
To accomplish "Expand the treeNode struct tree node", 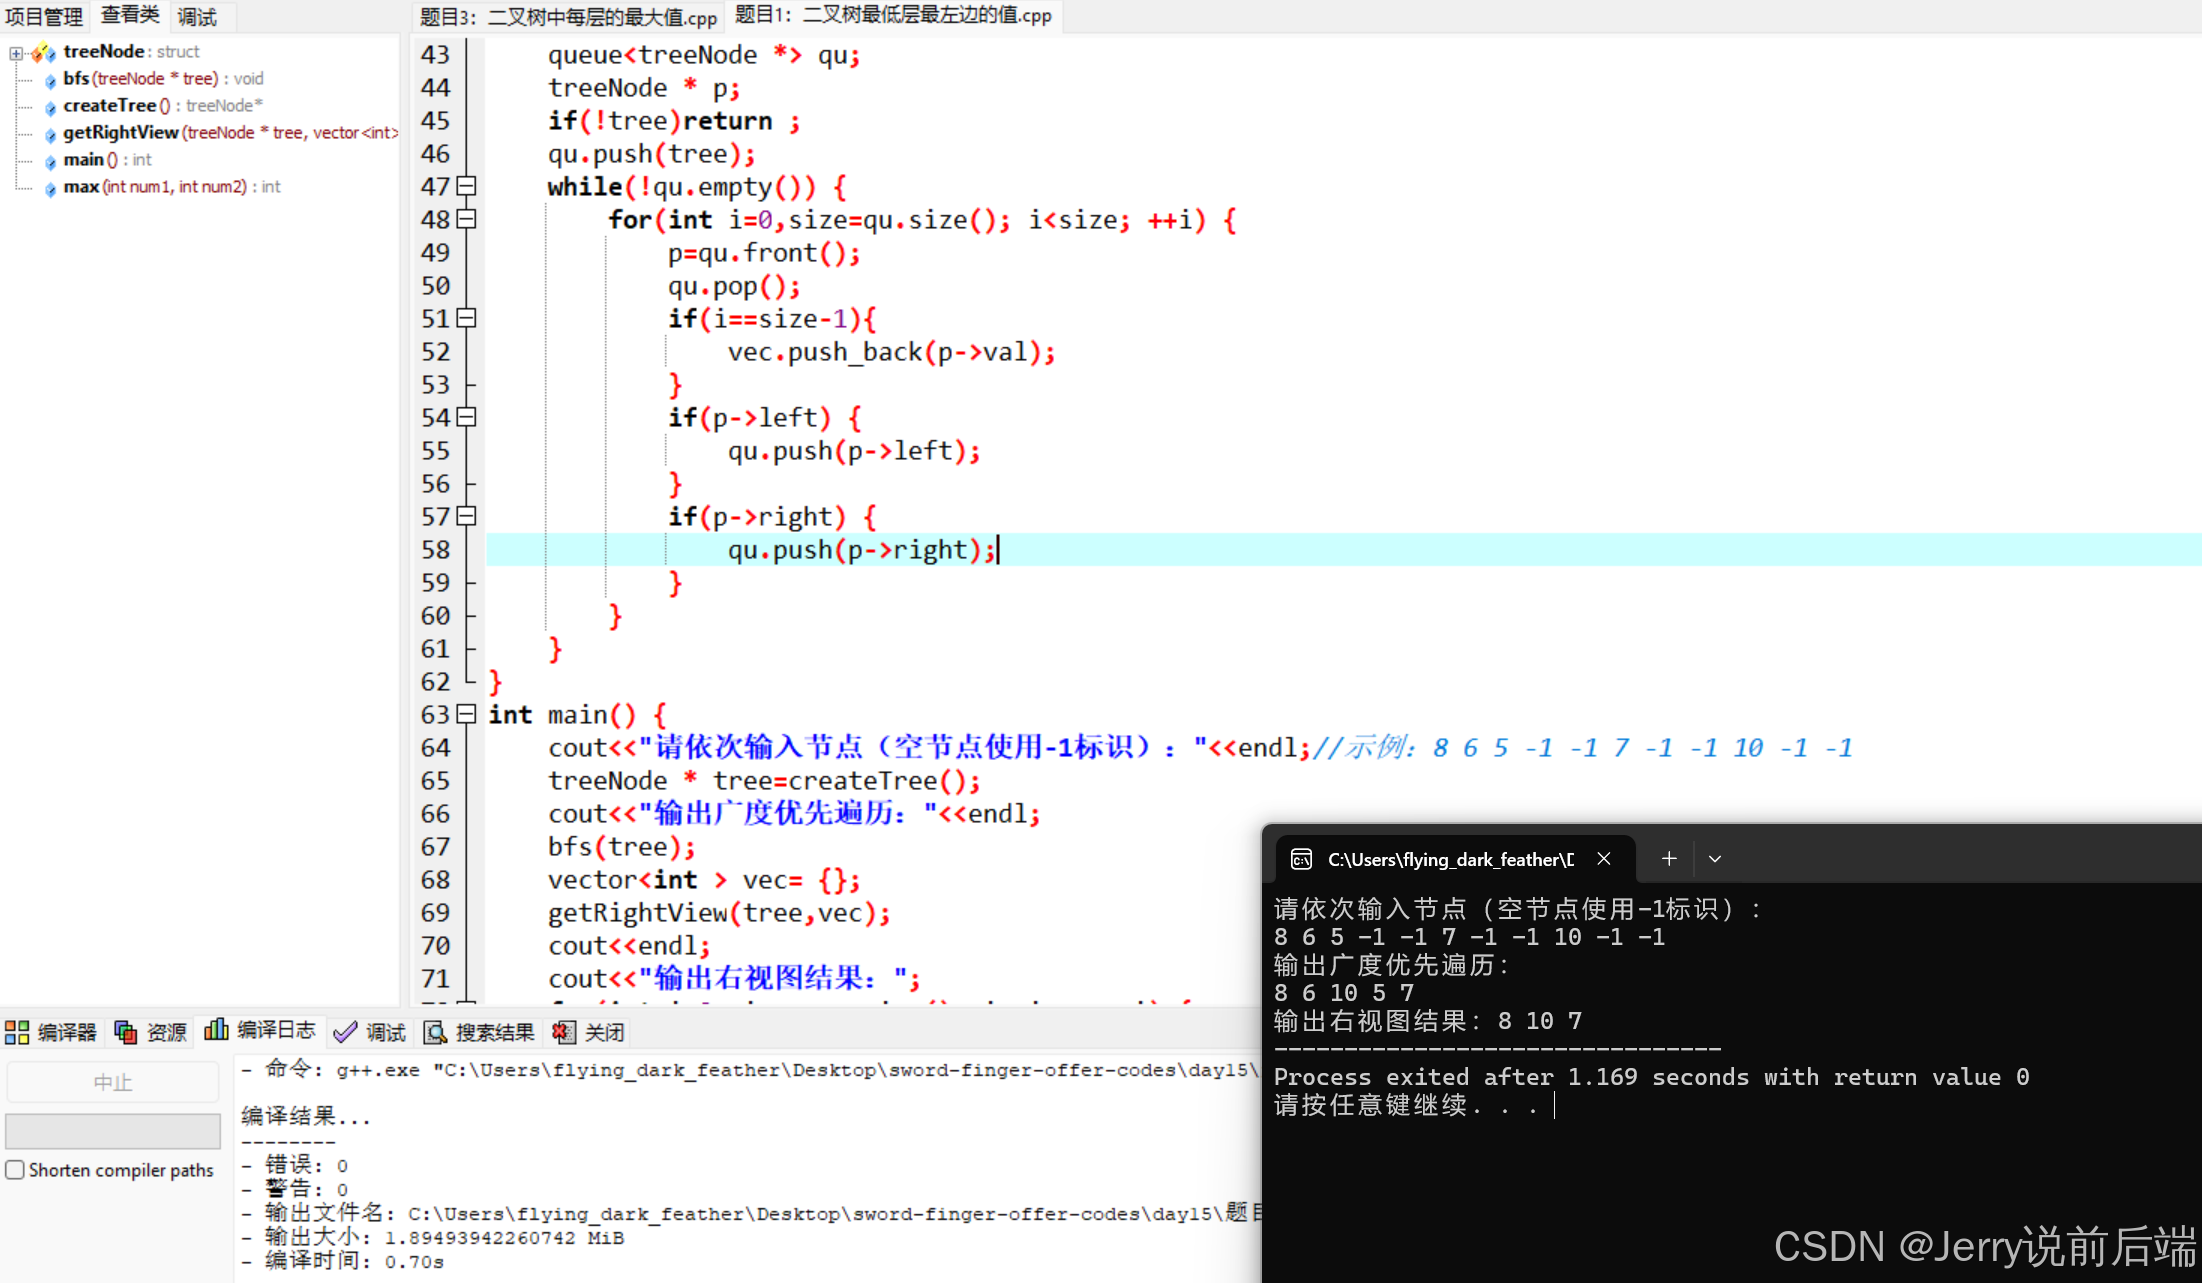I will 16,52.
